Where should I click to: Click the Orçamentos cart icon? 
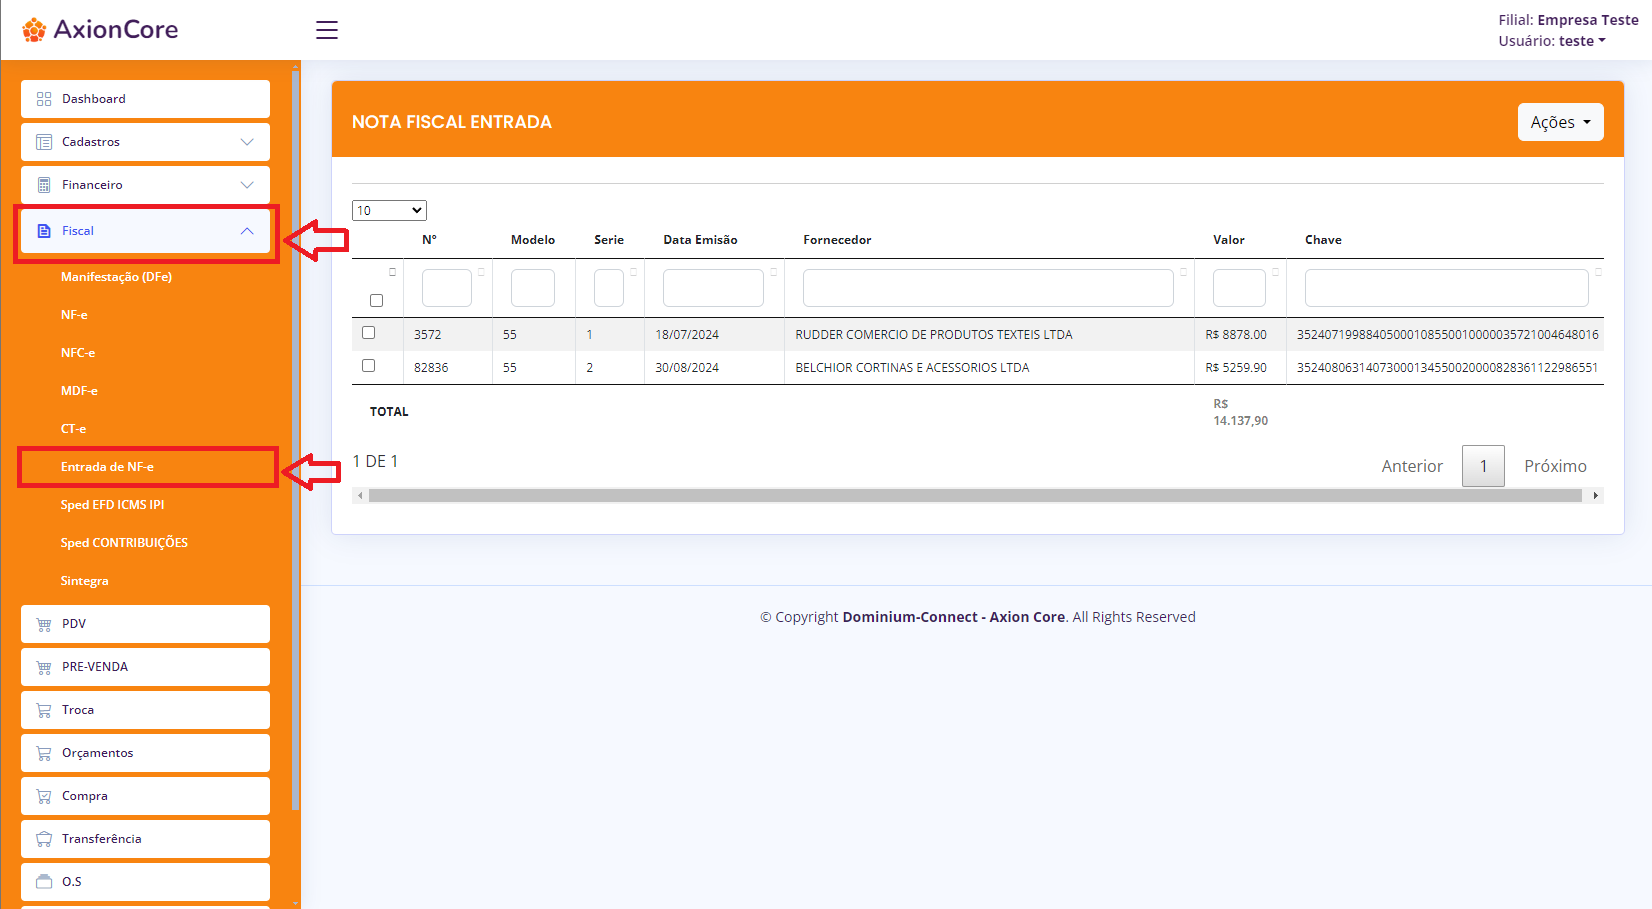pyautogui.click(x=44, y=753)
